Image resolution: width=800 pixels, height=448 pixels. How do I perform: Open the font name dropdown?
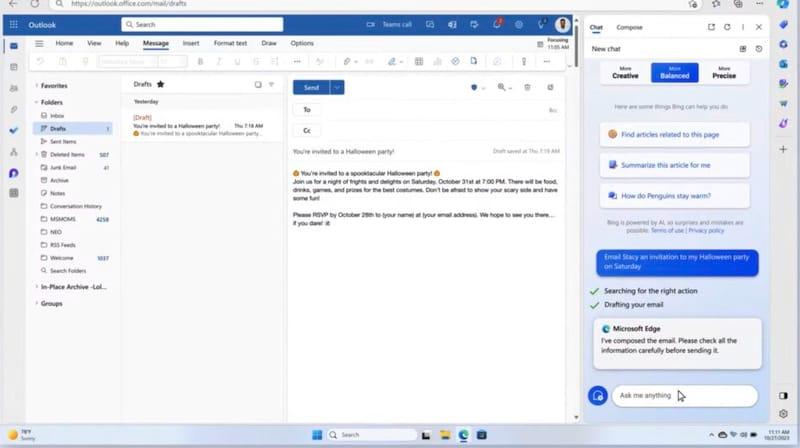[x=128, y=61]
